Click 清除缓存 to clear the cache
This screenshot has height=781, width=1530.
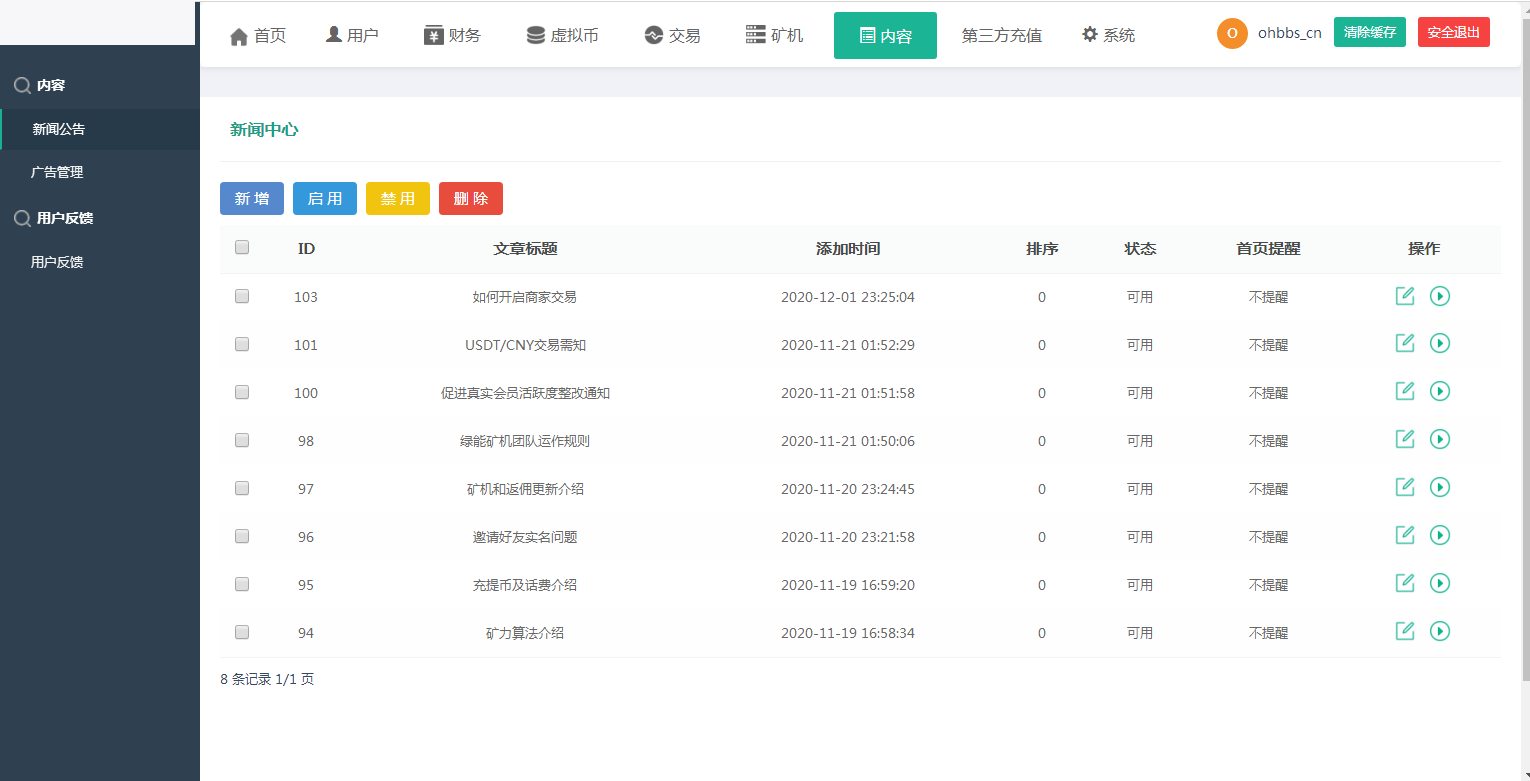click(1369, 32)
